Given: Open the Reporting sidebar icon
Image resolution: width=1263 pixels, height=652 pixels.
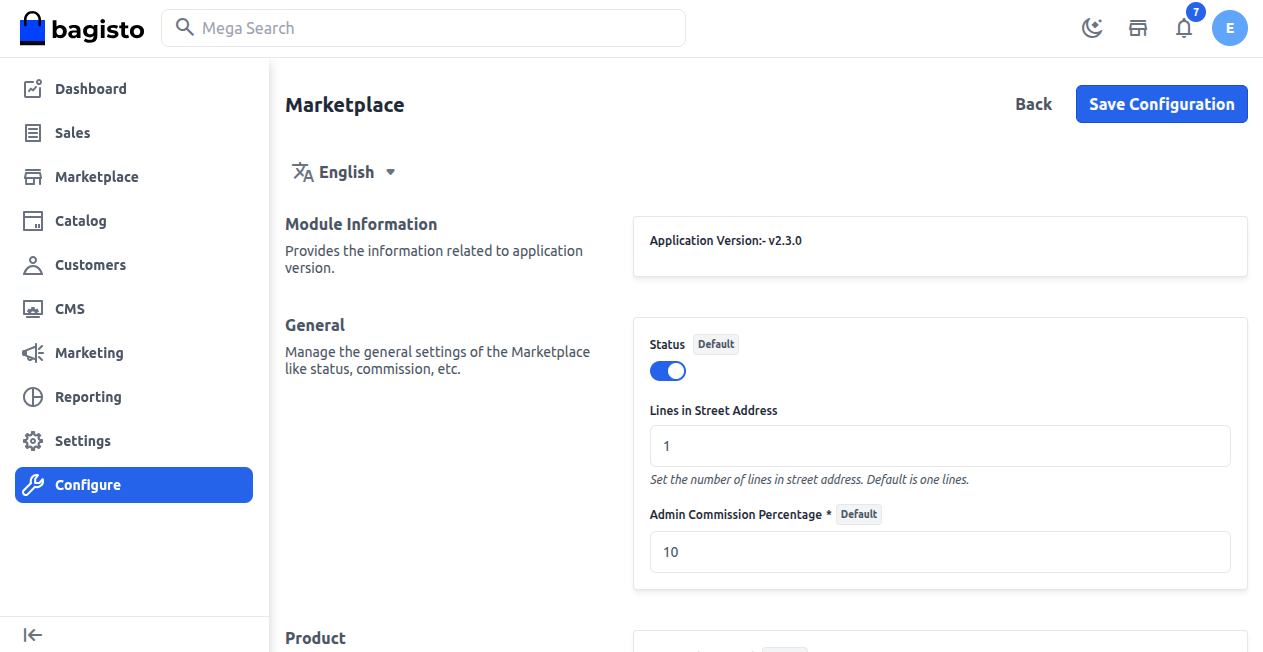Looking at the screenshot, I should [33, 396].
